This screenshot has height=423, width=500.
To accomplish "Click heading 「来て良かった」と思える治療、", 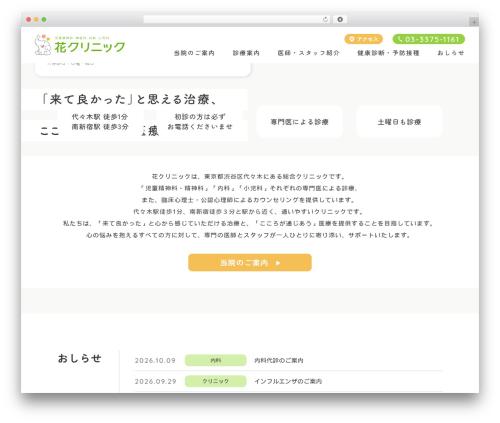I will (128, 99).
